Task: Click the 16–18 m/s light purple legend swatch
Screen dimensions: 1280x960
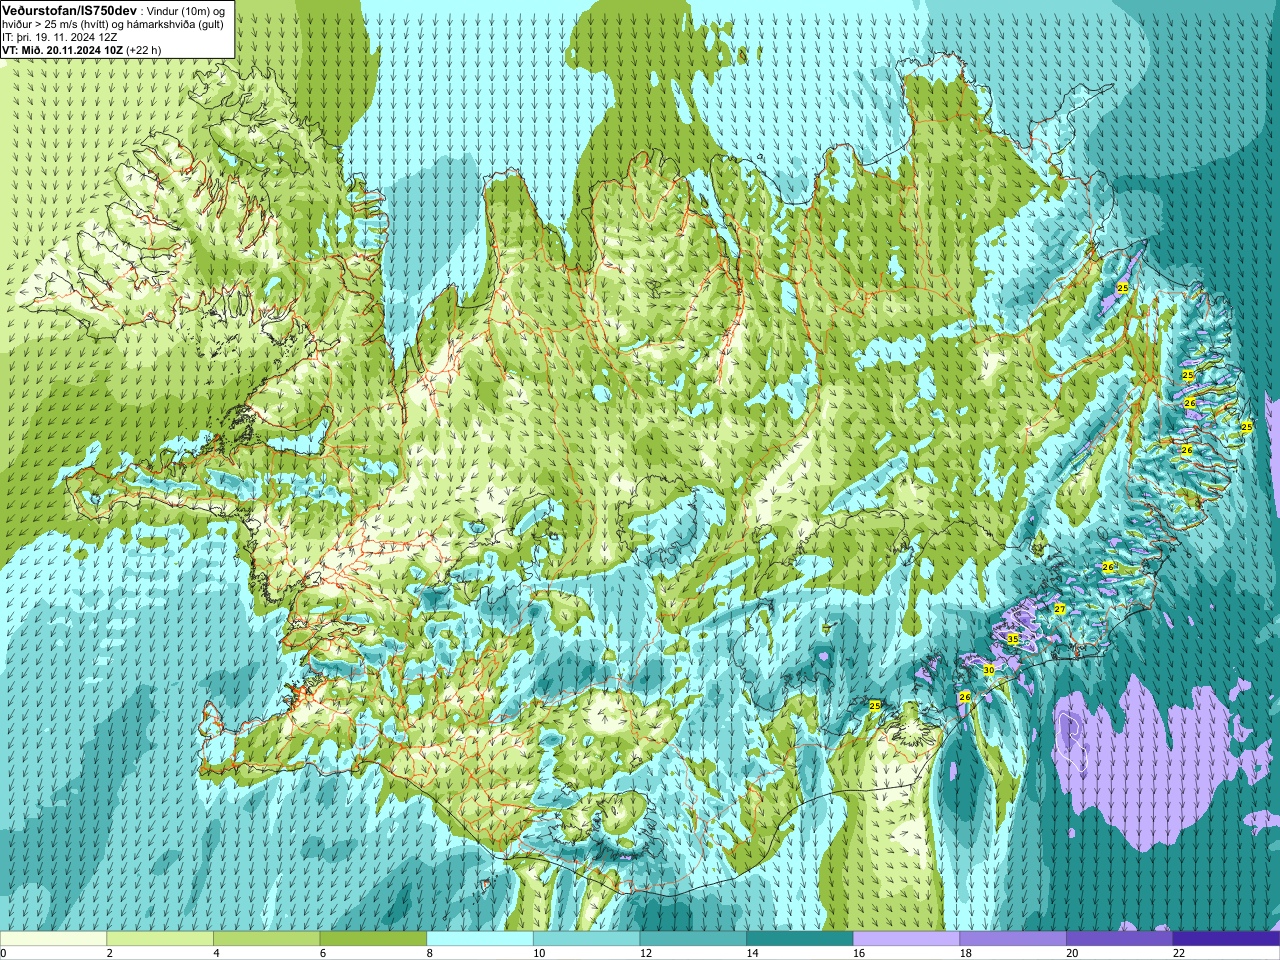Action: [906, 938]
